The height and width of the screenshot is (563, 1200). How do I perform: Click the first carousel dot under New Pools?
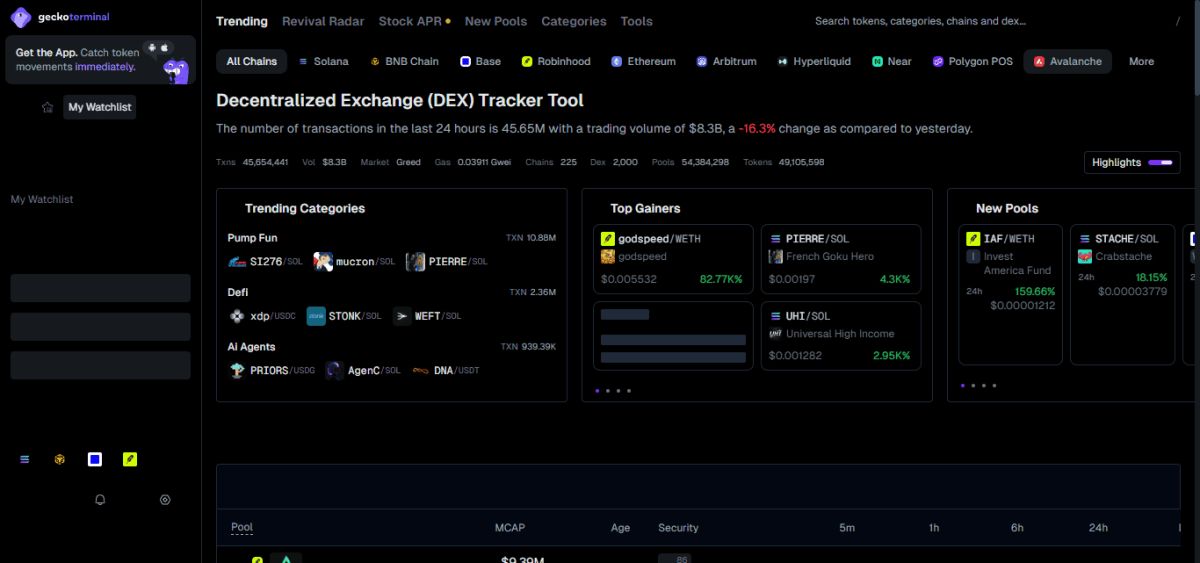(x=963, y=385)
